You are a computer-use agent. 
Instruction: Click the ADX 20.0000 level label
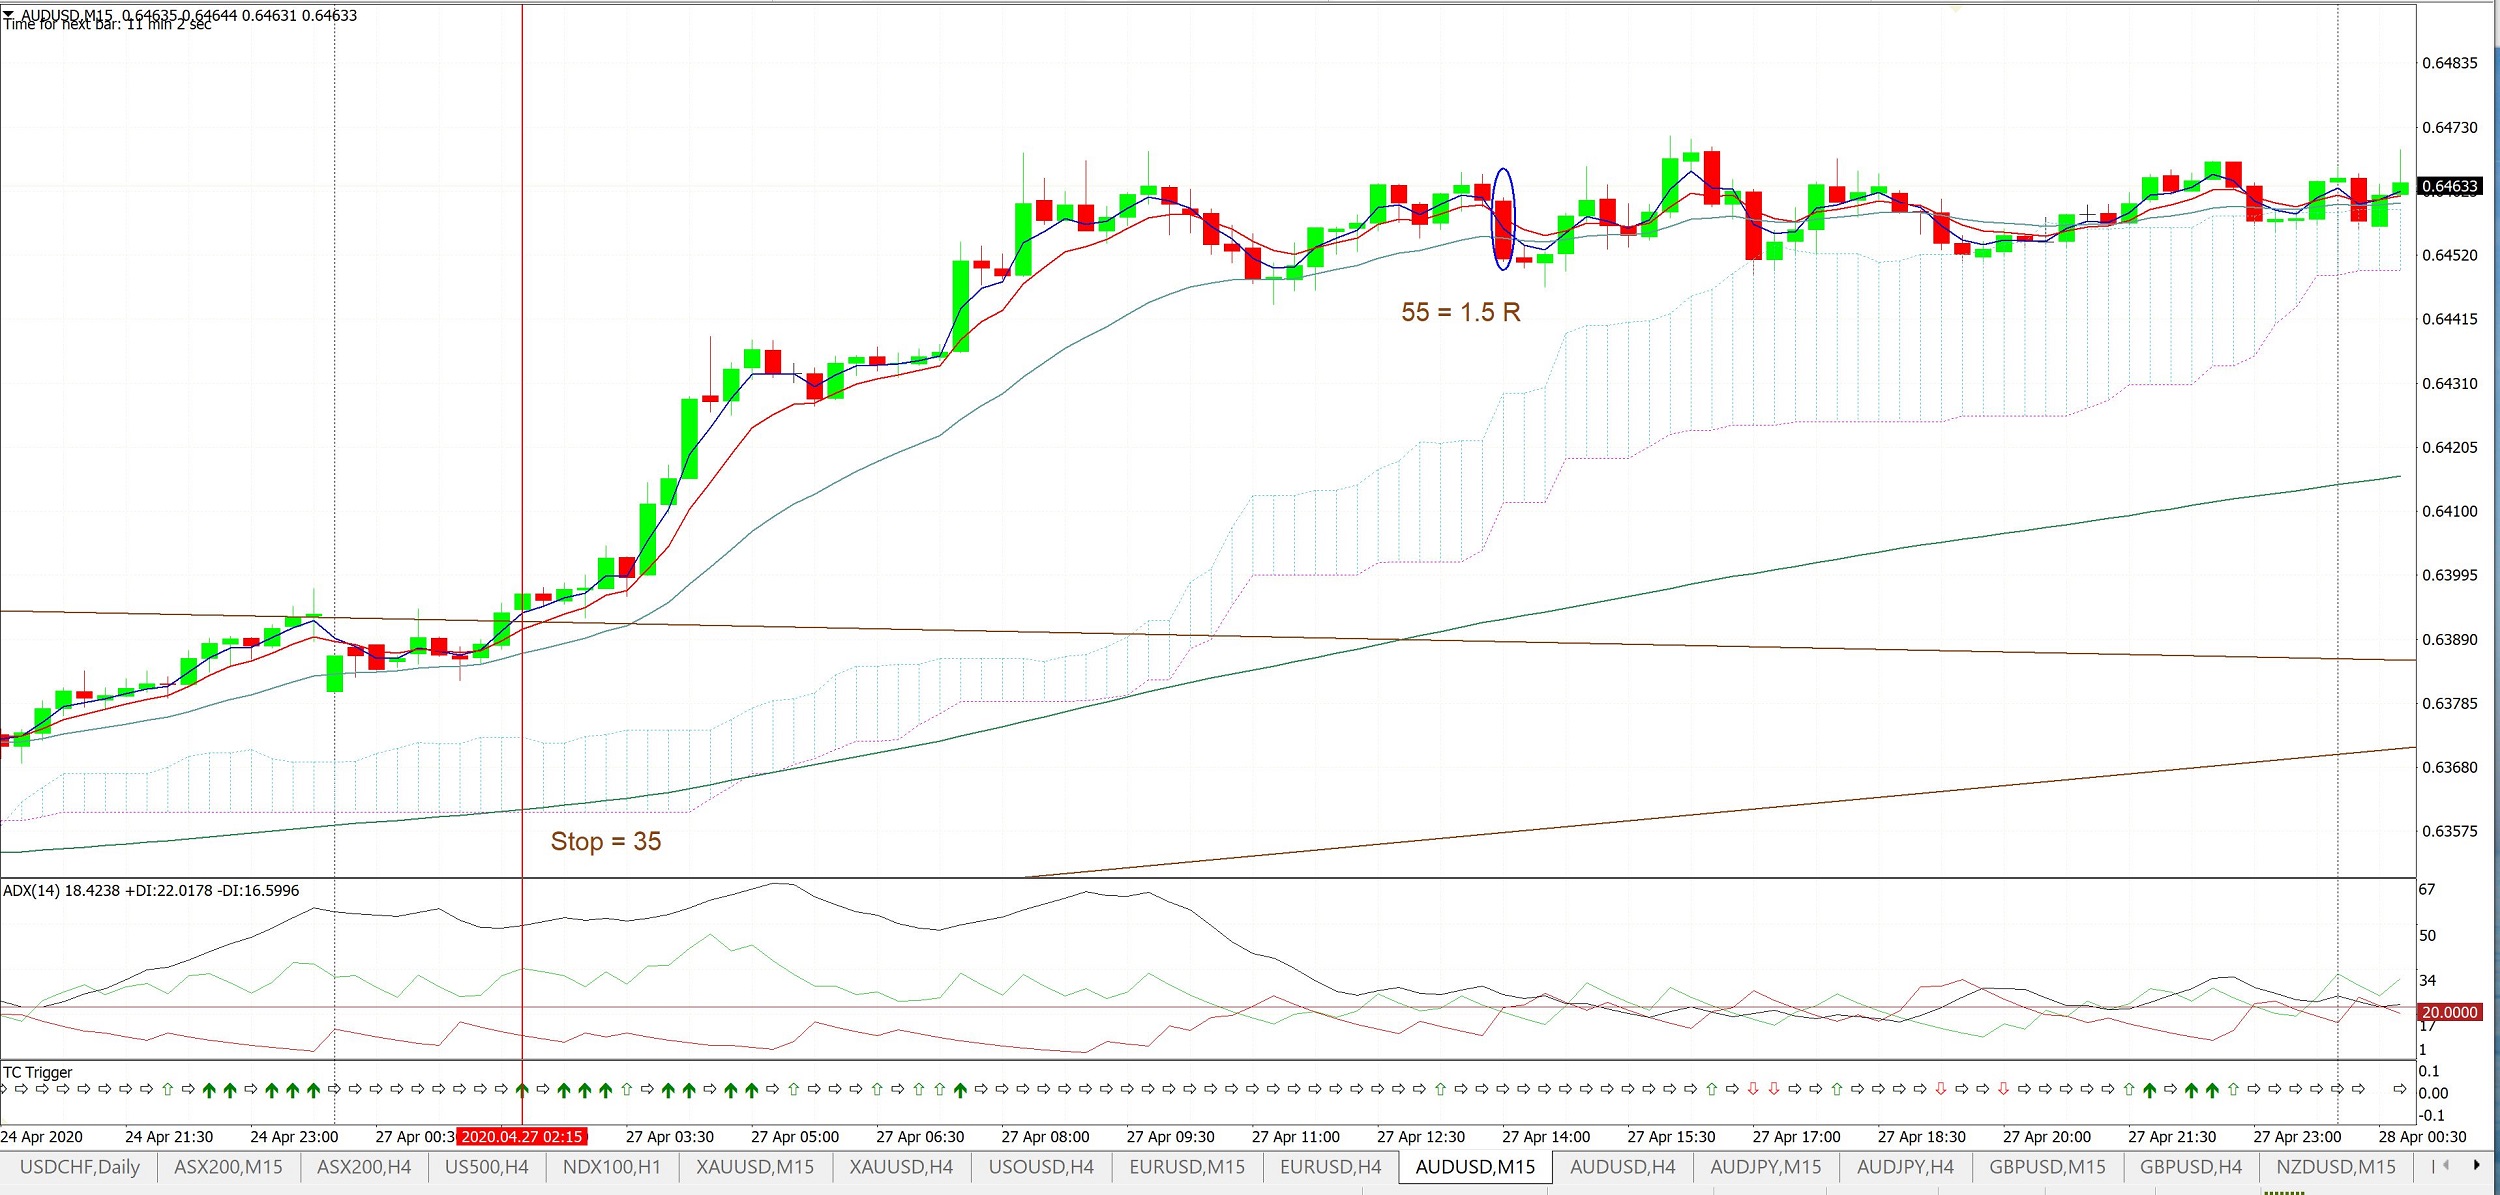tap(2449, 1012)
